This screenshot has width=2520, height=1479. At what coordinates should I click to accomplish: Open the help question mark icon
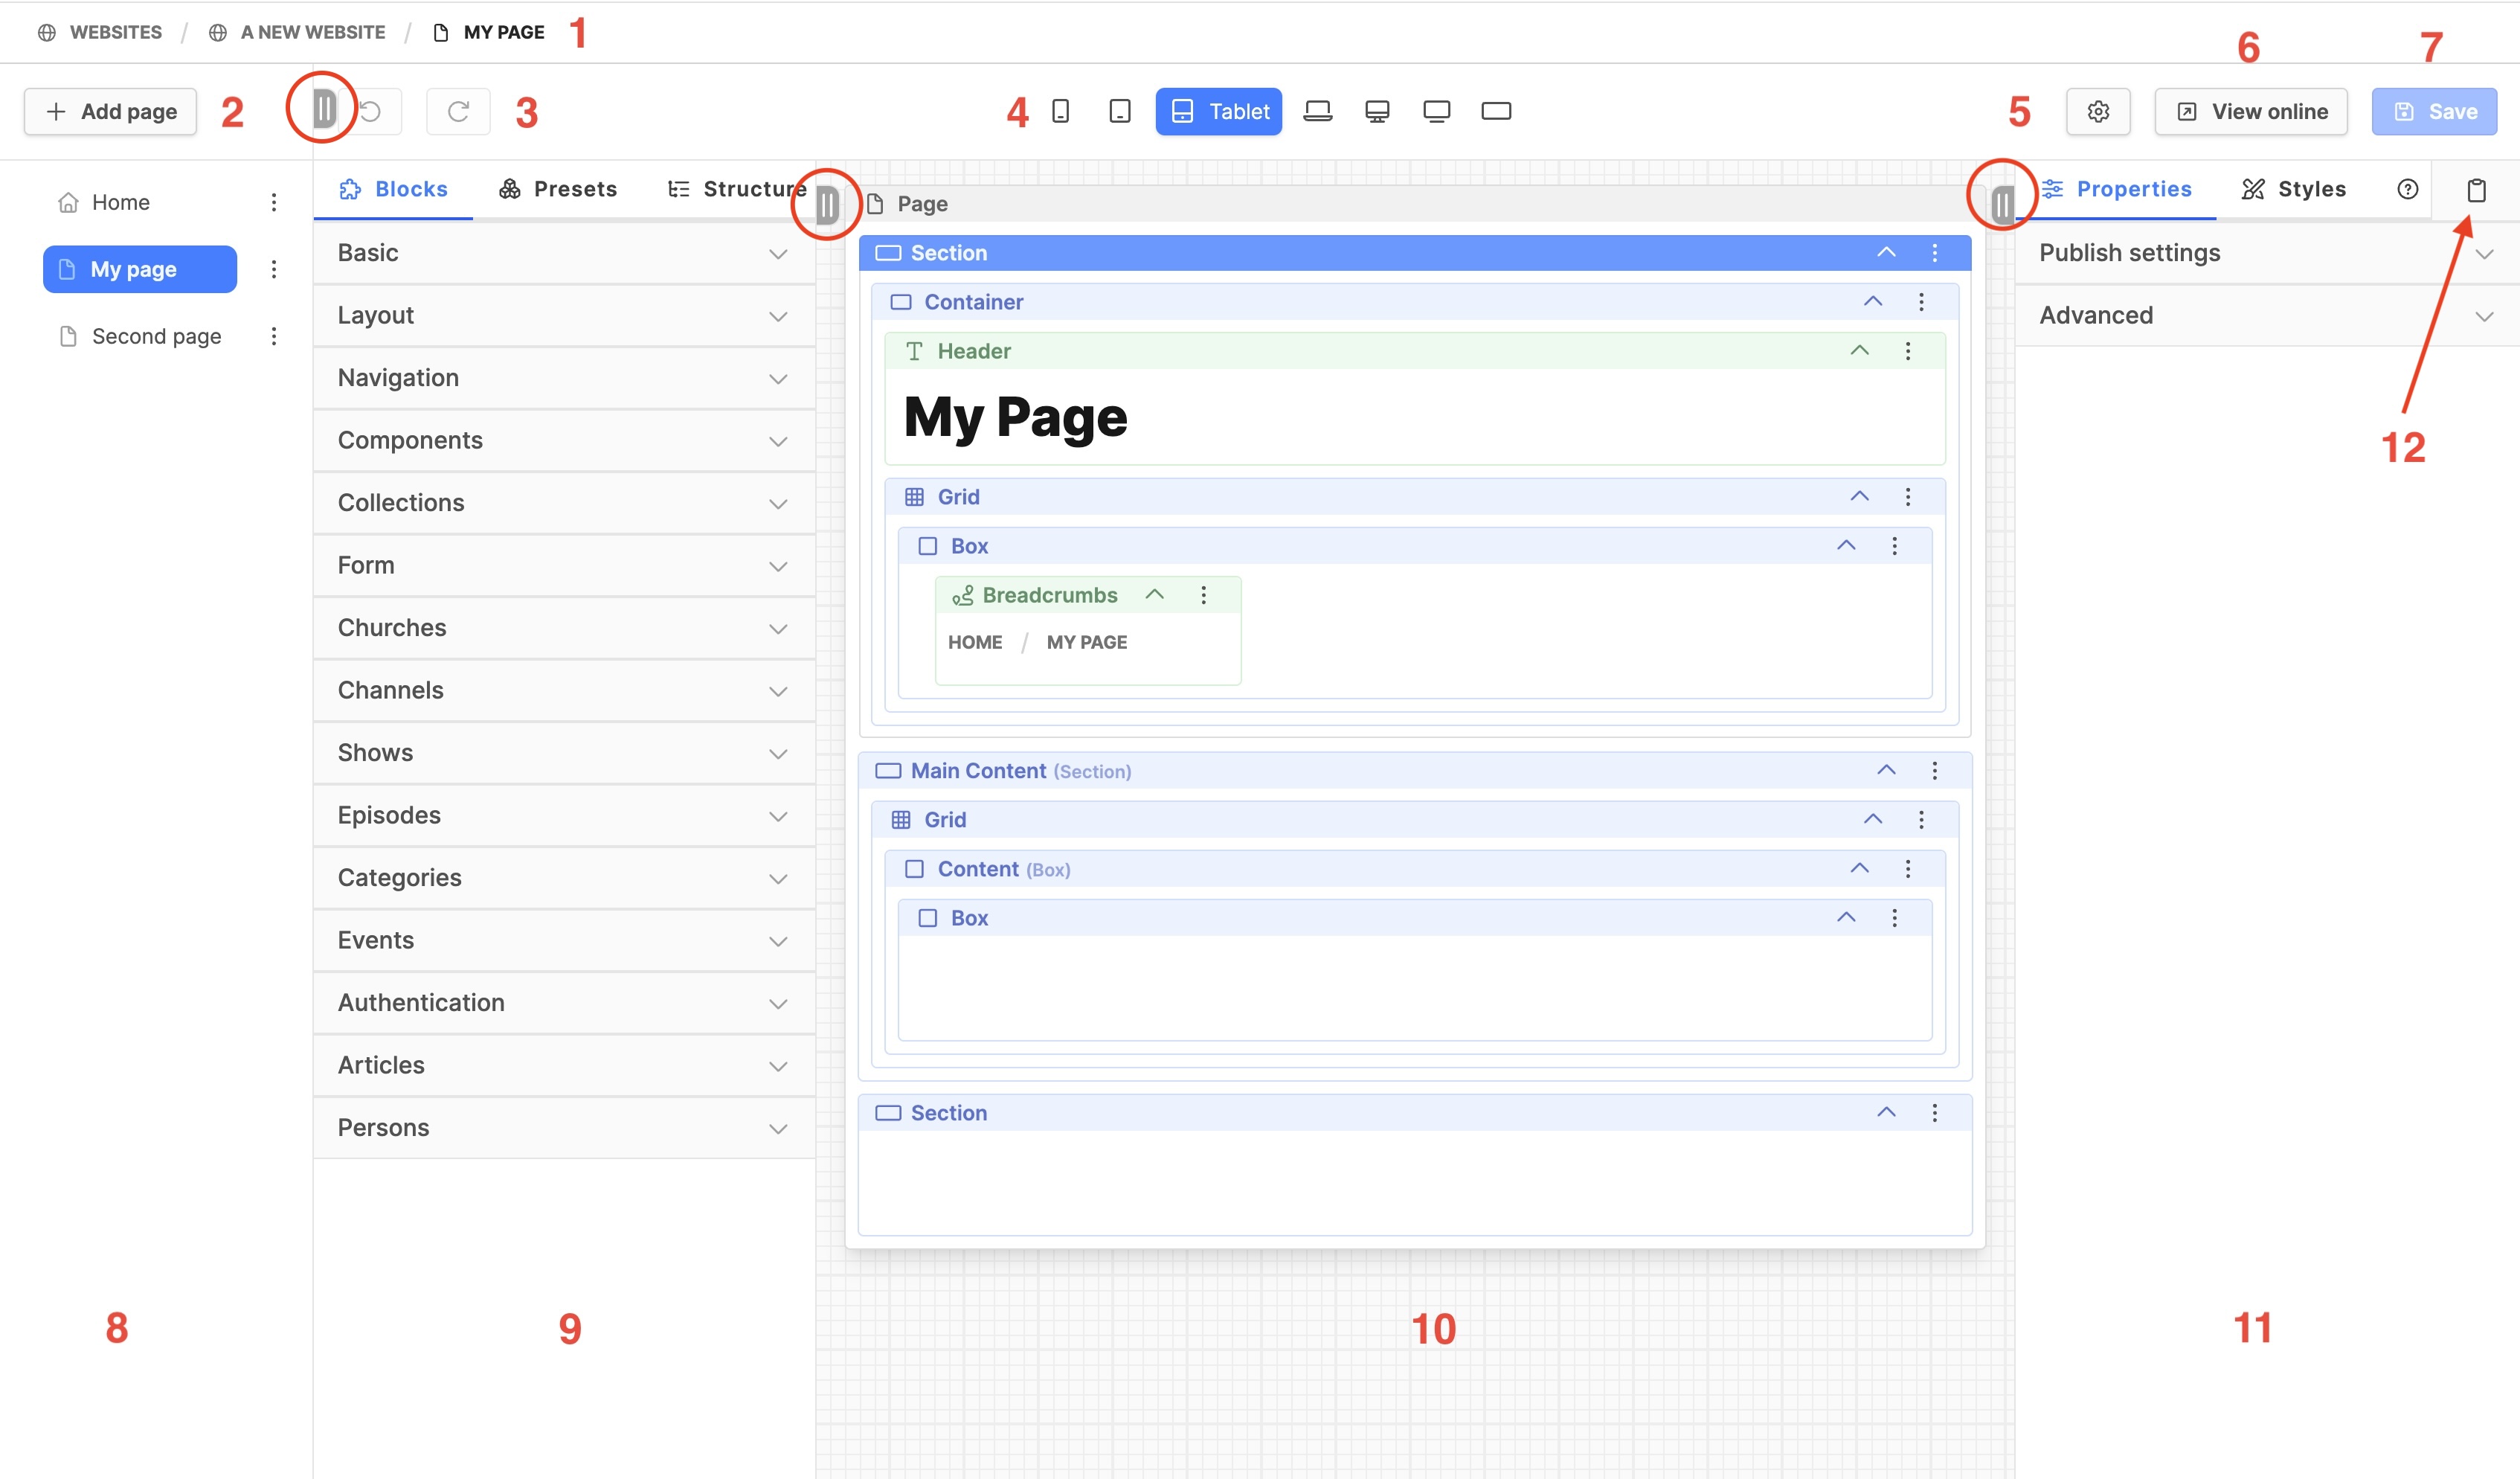point(2407,189)
